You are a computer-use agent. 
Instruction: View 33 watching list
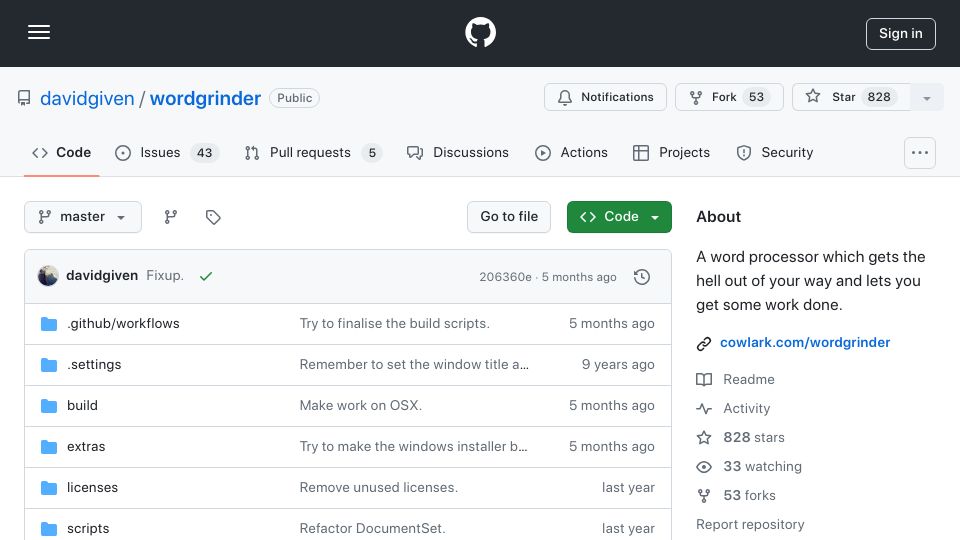(749, 467)
